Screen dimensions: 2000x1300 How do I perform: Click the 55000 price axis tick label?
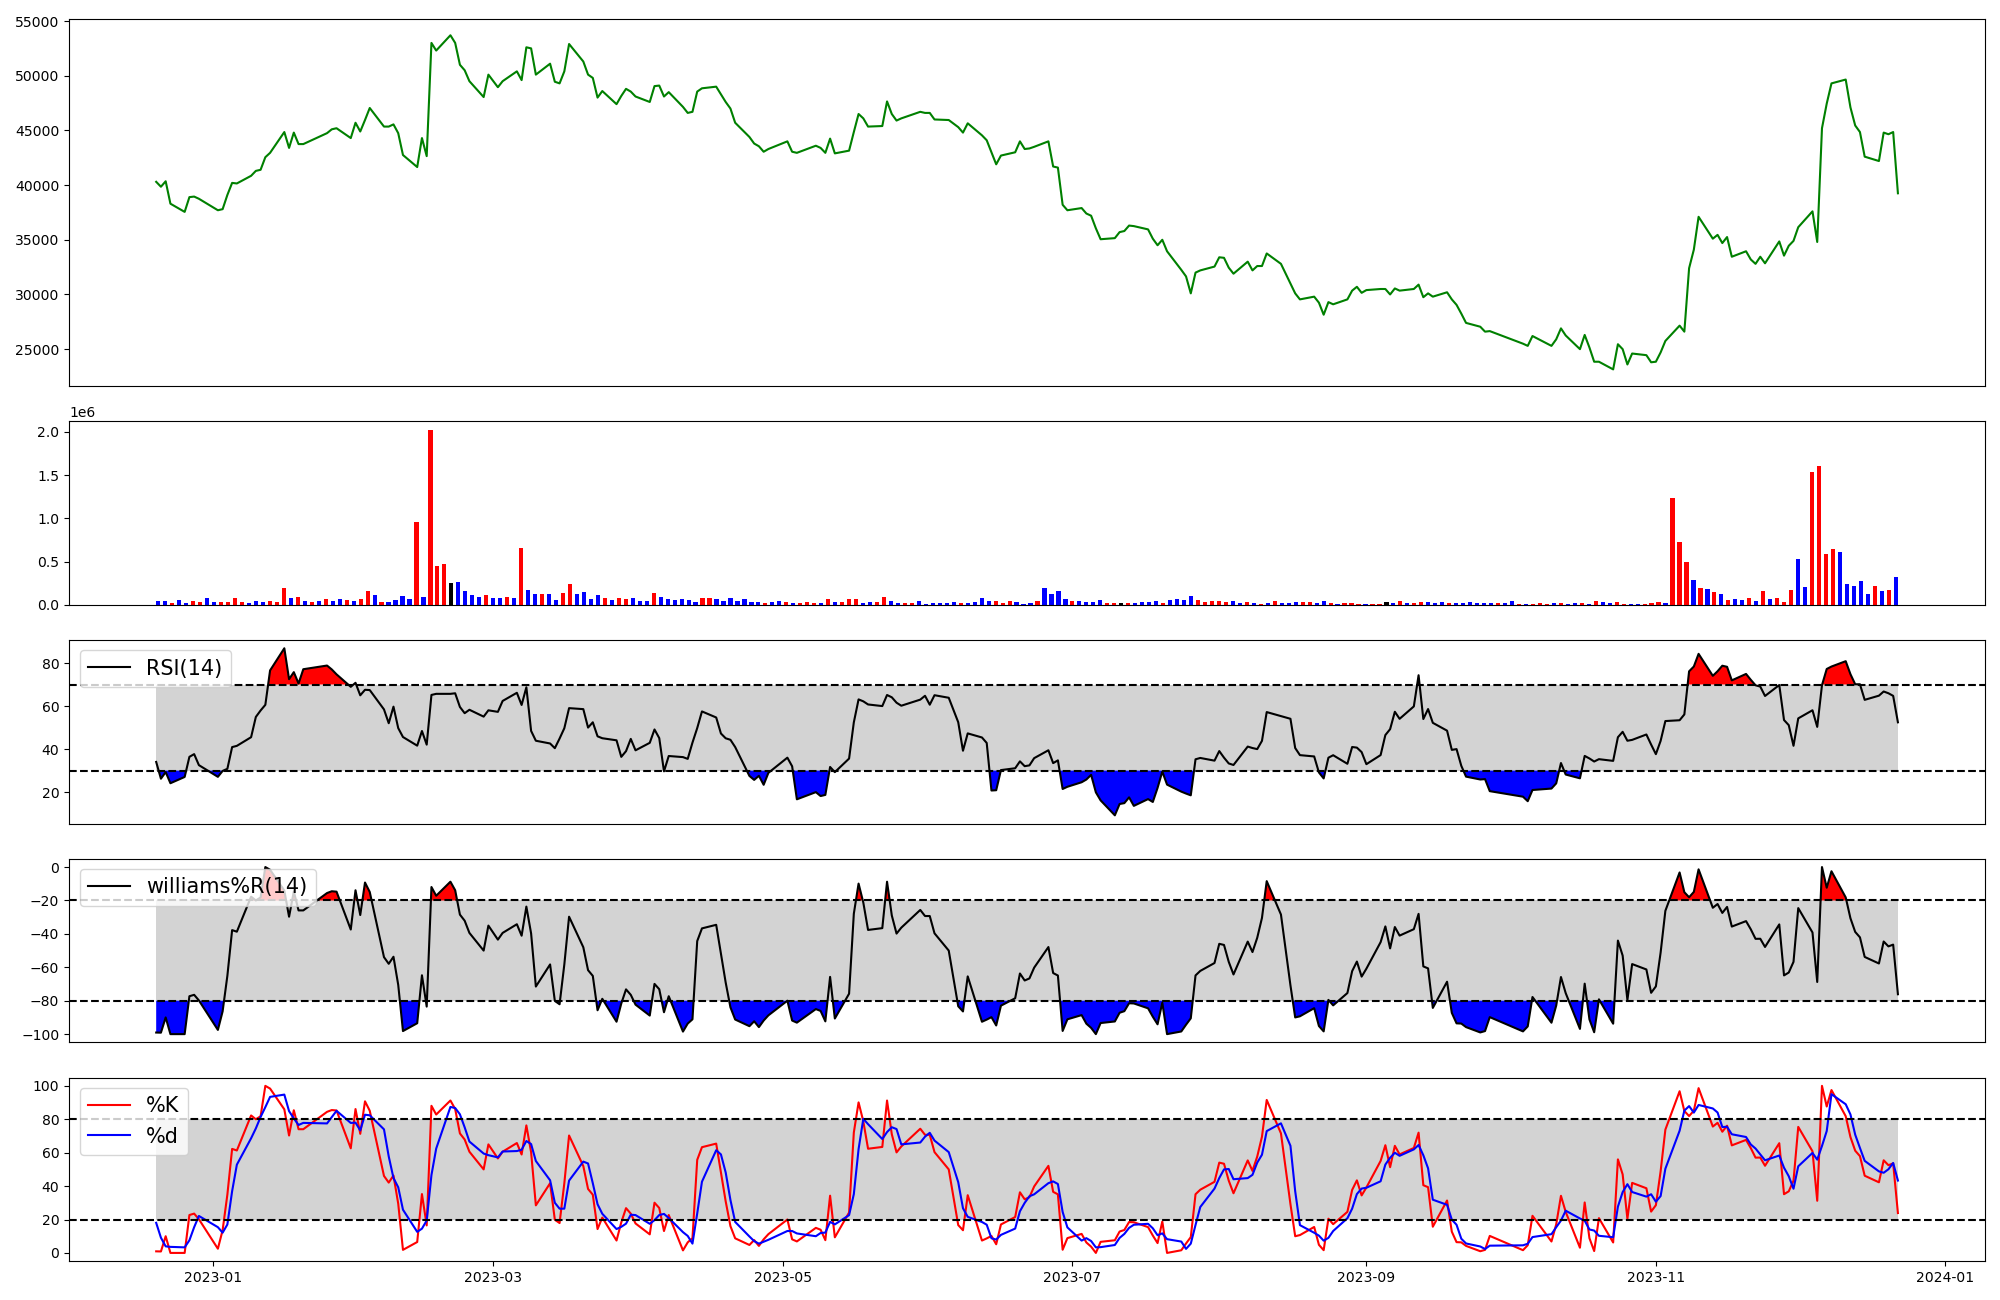(37, 21)
